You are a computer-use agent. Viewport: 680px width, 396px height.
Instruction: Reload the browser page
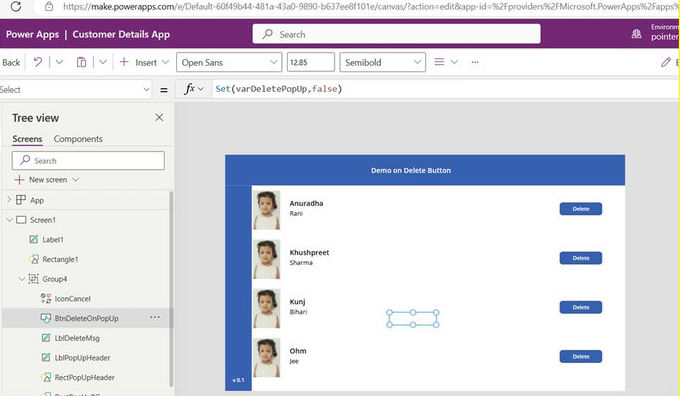(16, 7)
